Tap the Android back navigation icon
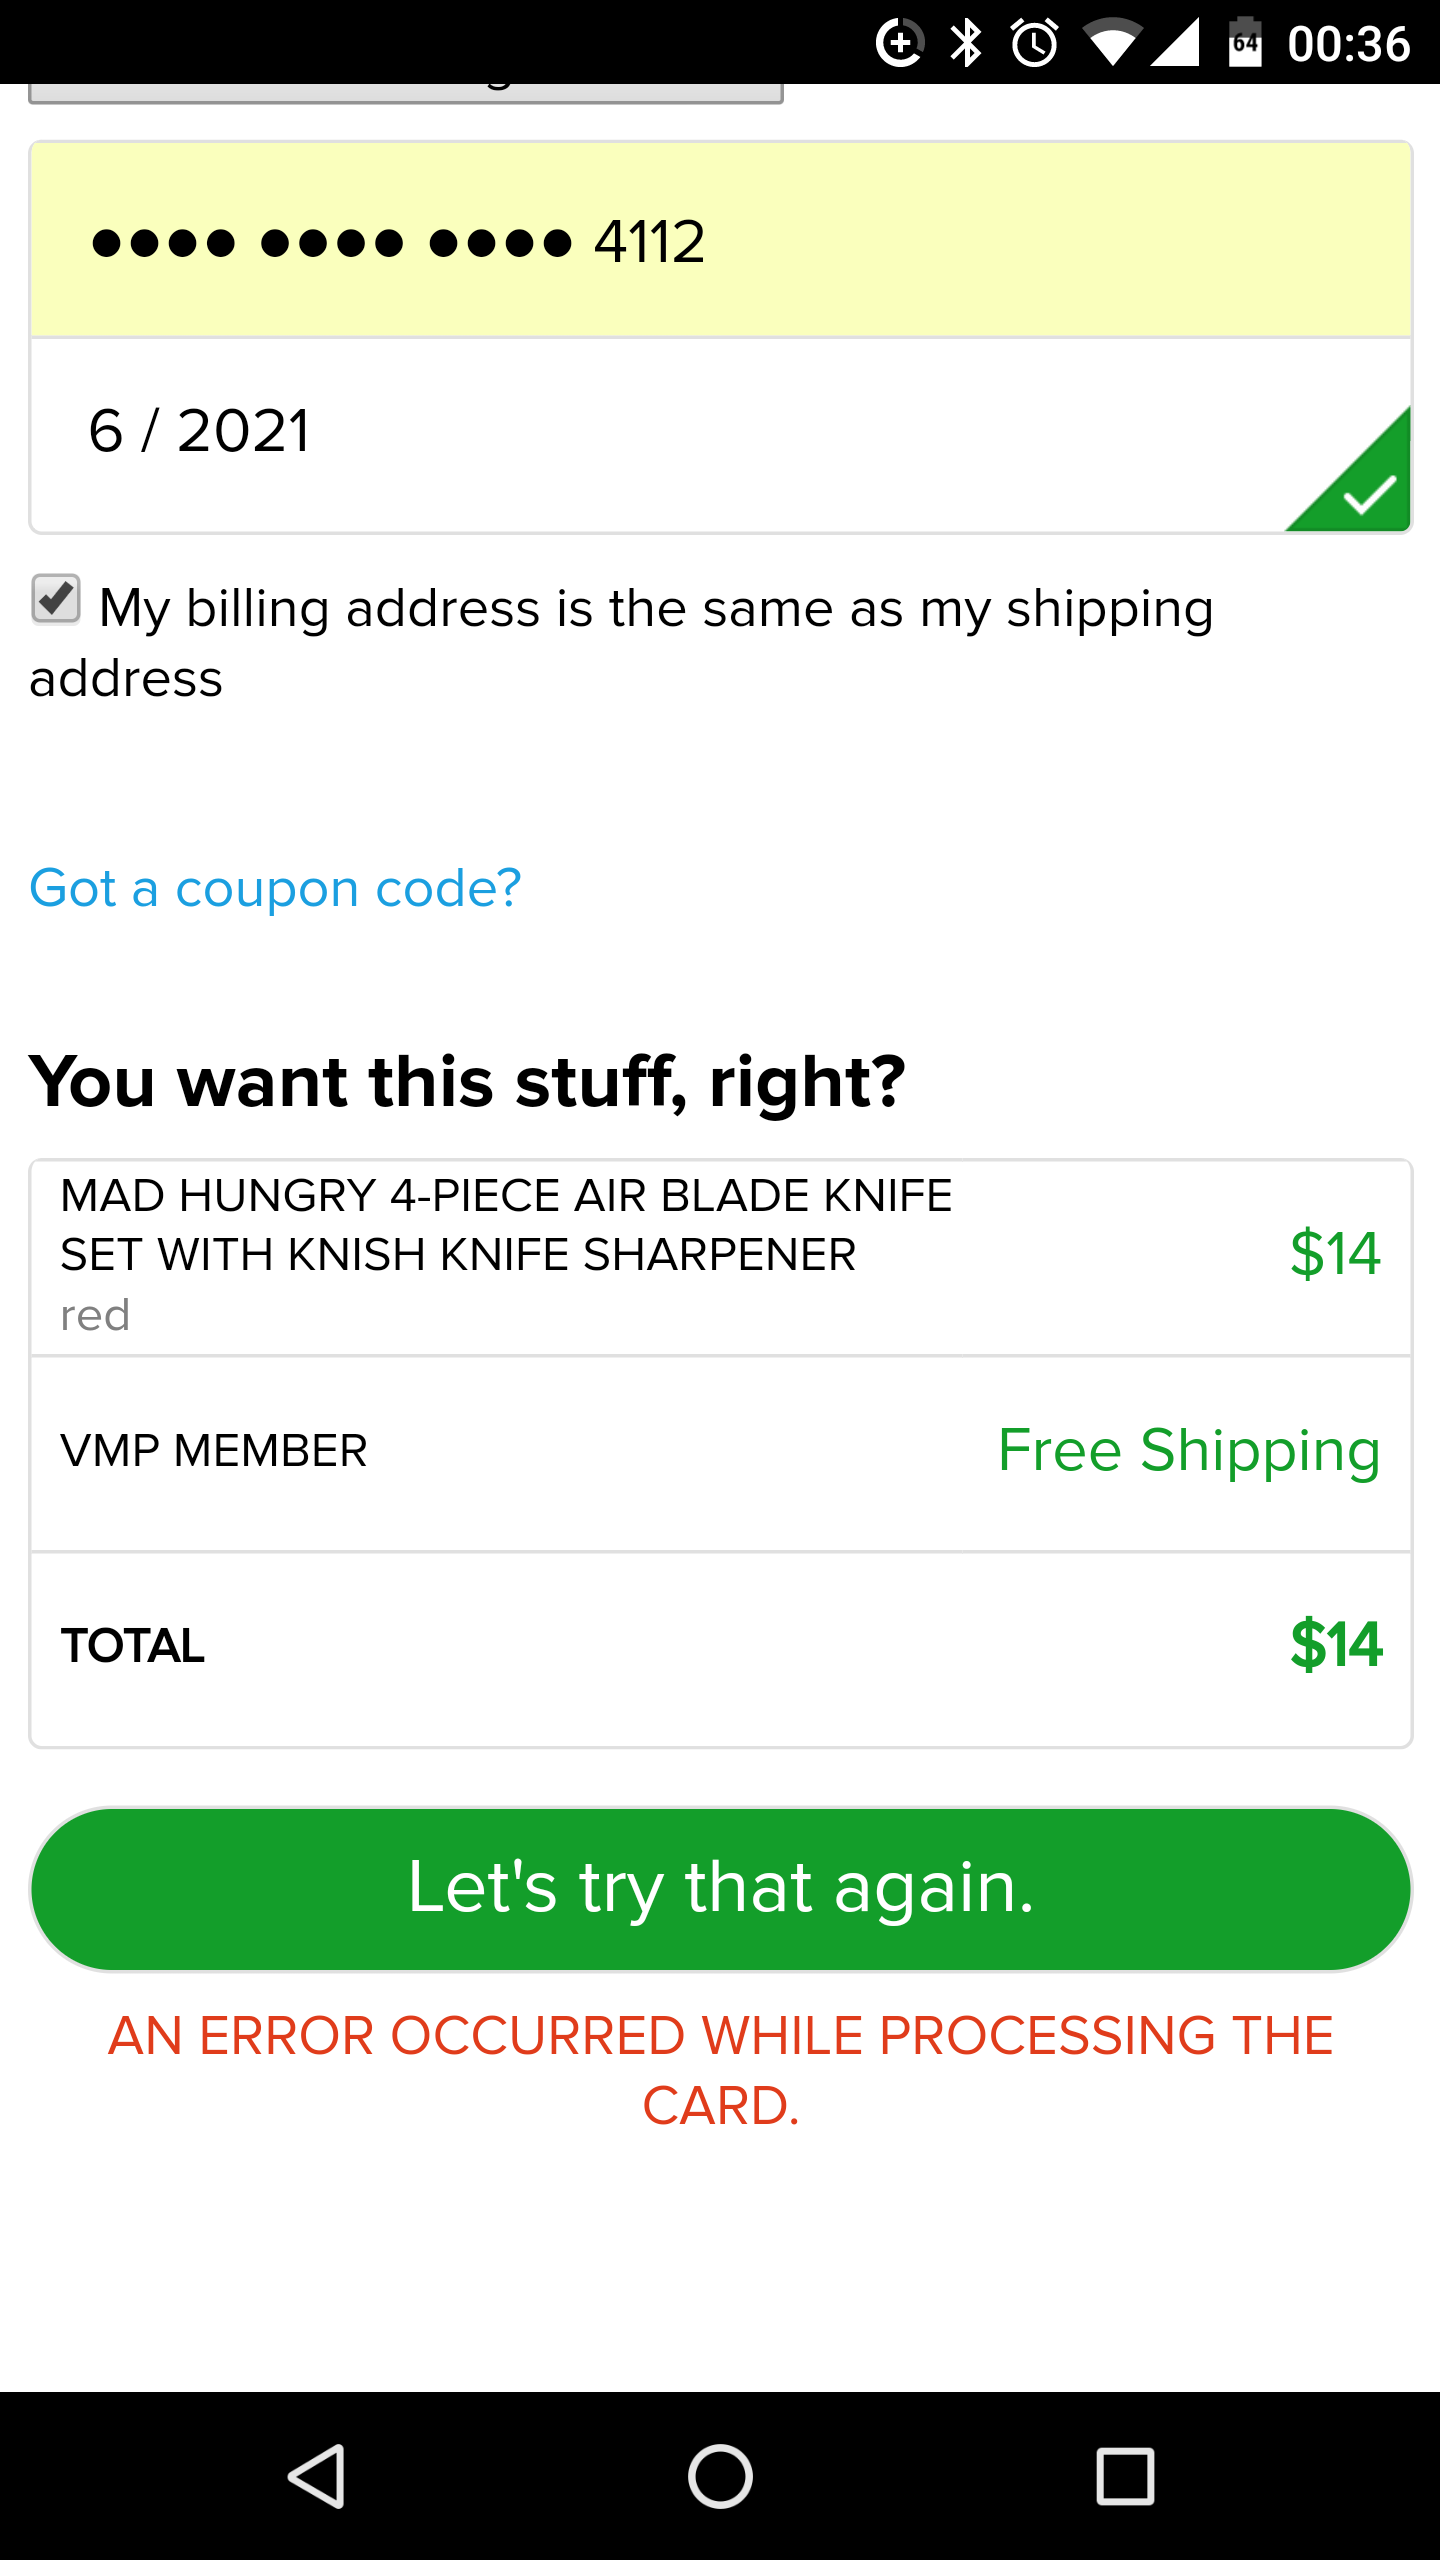This screenshot has height=2560, width=1440. tap(316, 2476)
